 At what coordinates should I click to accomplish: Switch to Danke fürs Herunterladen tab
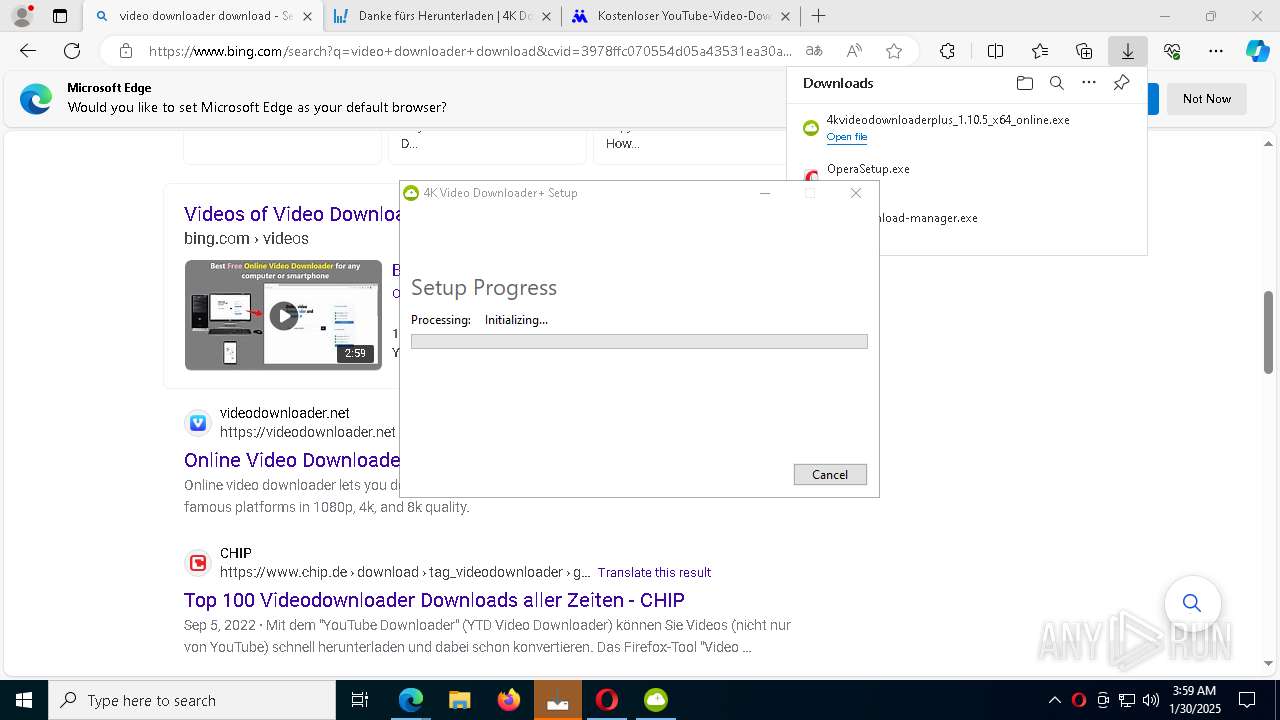pyautogui.click(x=444, y=16)
